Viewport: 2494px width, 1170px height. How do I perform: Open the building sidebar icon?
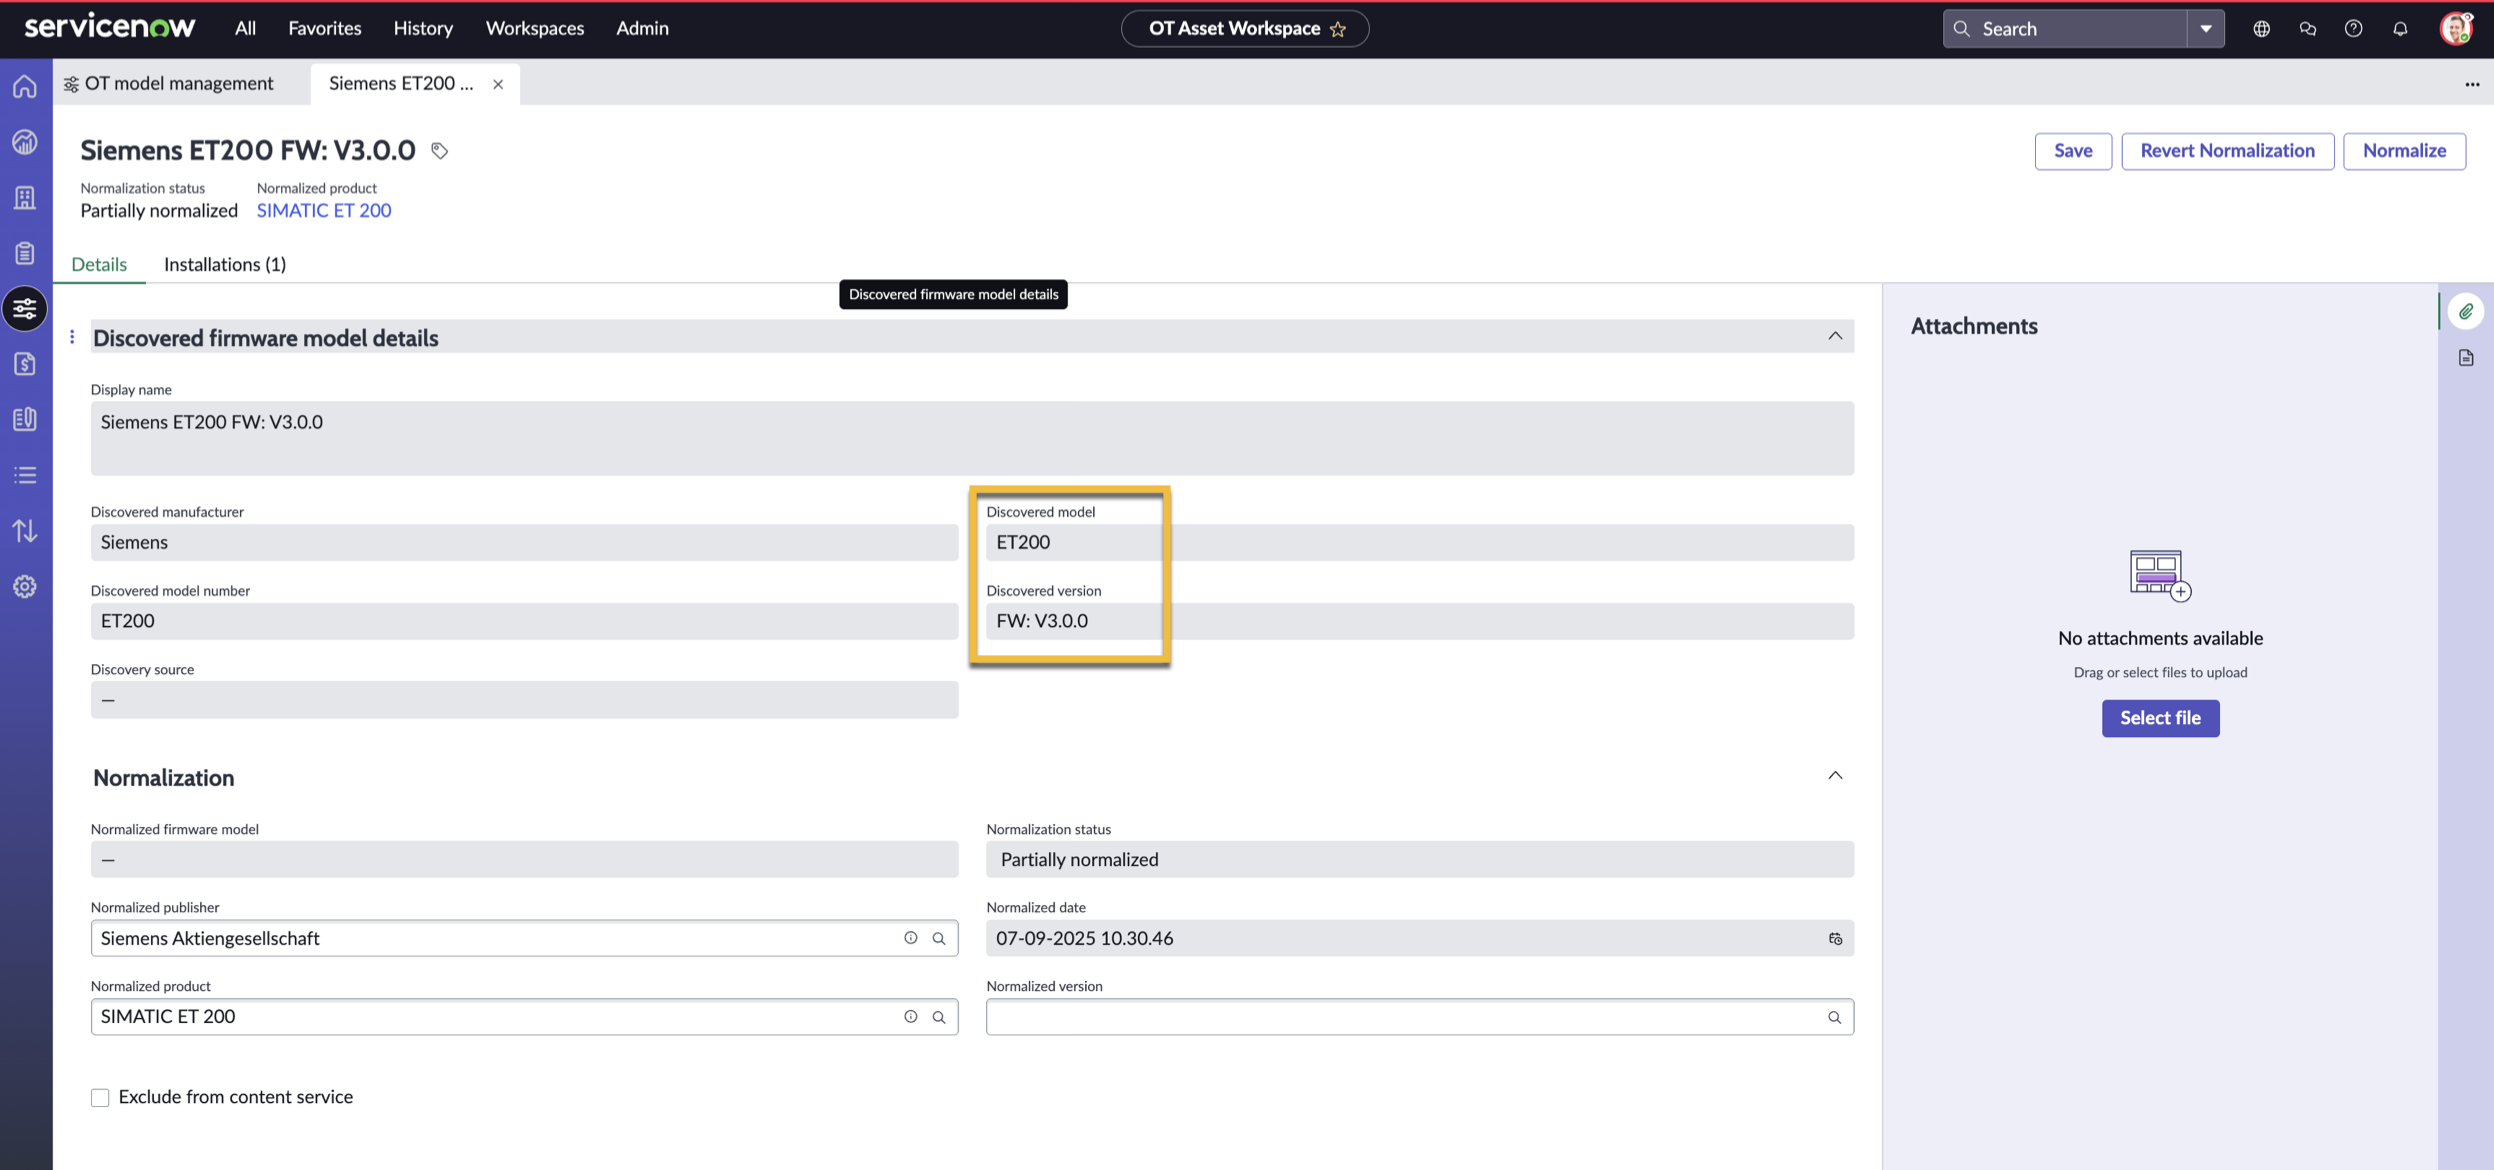[x=25, y=197]
